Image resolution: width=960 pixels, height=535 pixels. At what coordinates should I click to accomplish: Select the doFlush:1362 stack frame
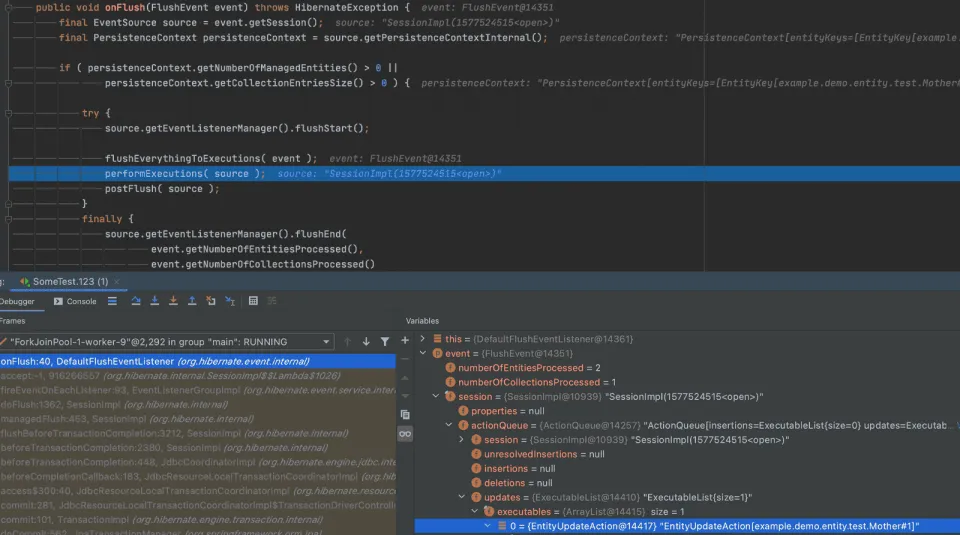click(198, 405)
